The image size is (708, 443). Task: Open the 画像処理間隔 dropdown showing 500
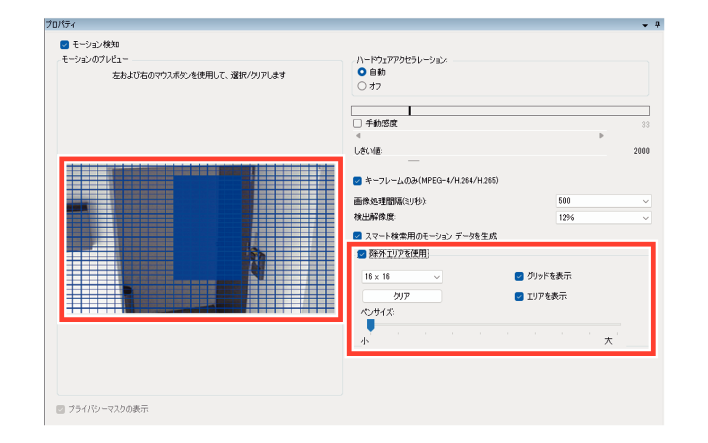coord(603,201)
